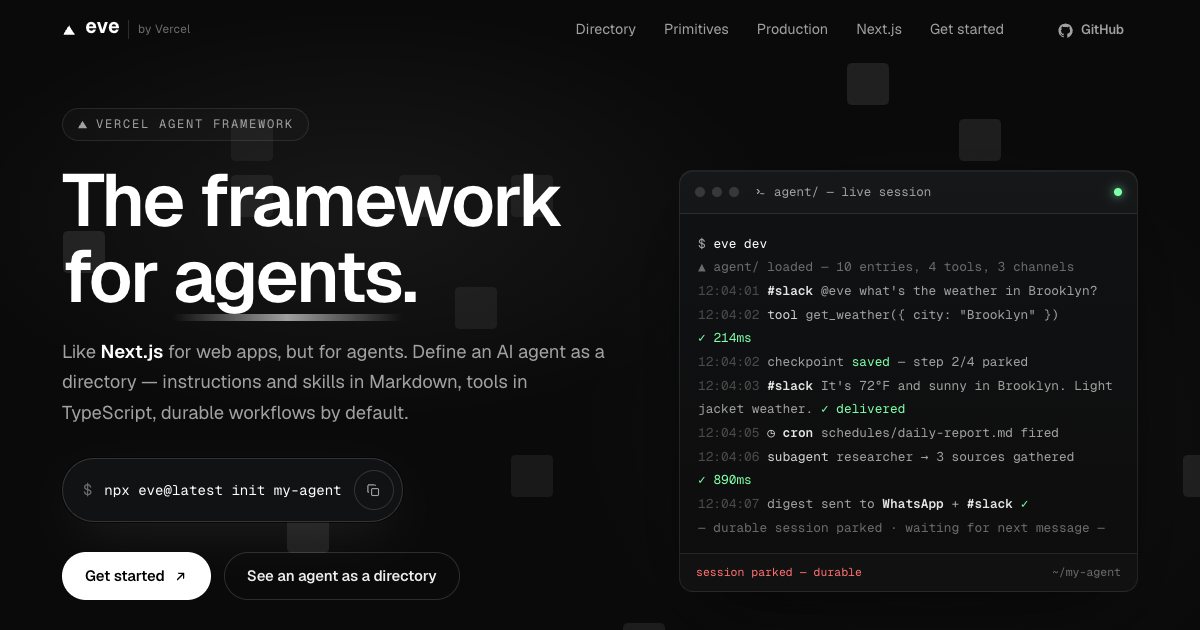Click the "✓ 214ms" result line
The image size is (1200, 630).
[x=725, y=338]
